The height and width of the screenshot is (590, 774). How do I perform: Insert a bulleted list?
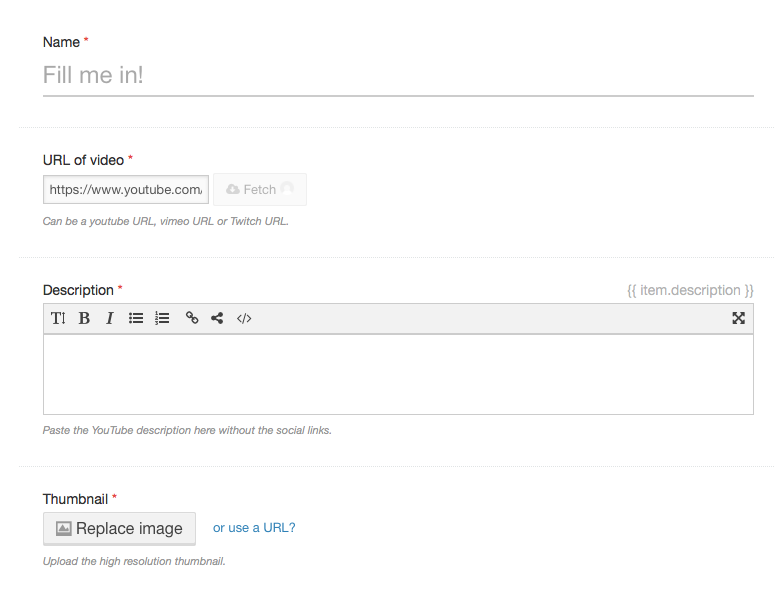tap(136, 318)
